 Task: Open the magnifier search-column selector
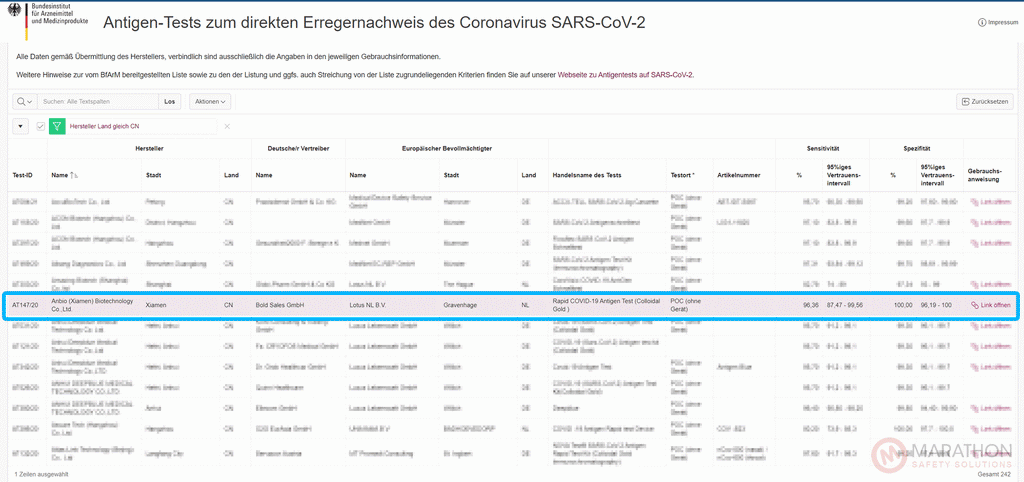tap(25, 102)
